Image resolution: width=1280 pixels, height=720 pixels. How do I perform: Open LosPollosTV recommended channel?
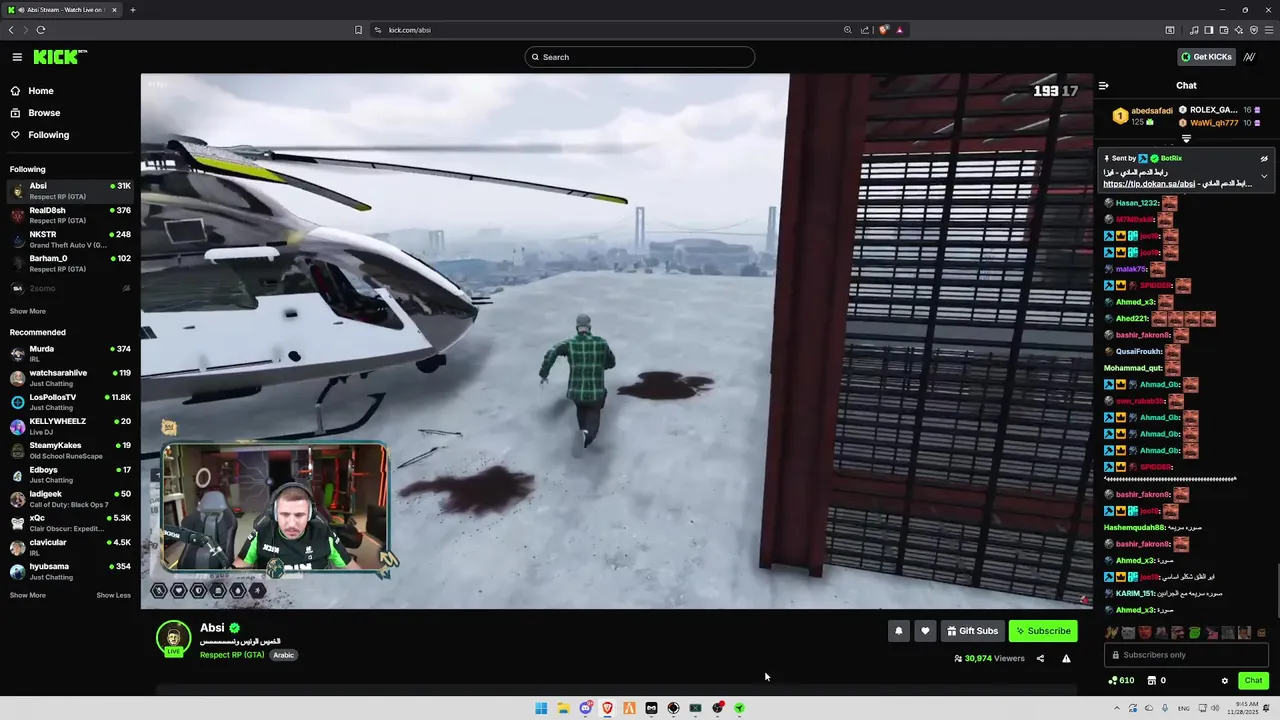[70, 402]
